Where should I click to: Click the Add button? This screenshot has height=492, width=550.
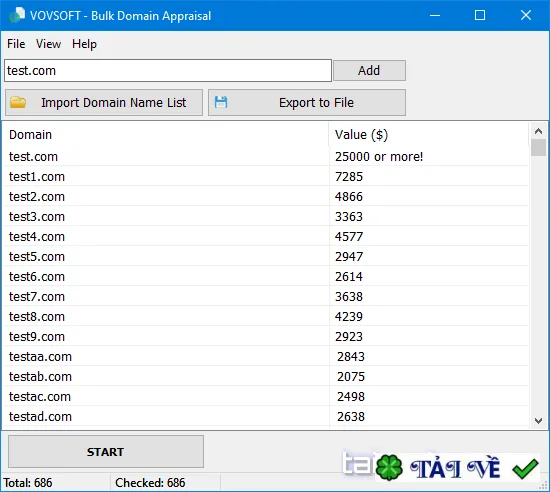point(369,70)
